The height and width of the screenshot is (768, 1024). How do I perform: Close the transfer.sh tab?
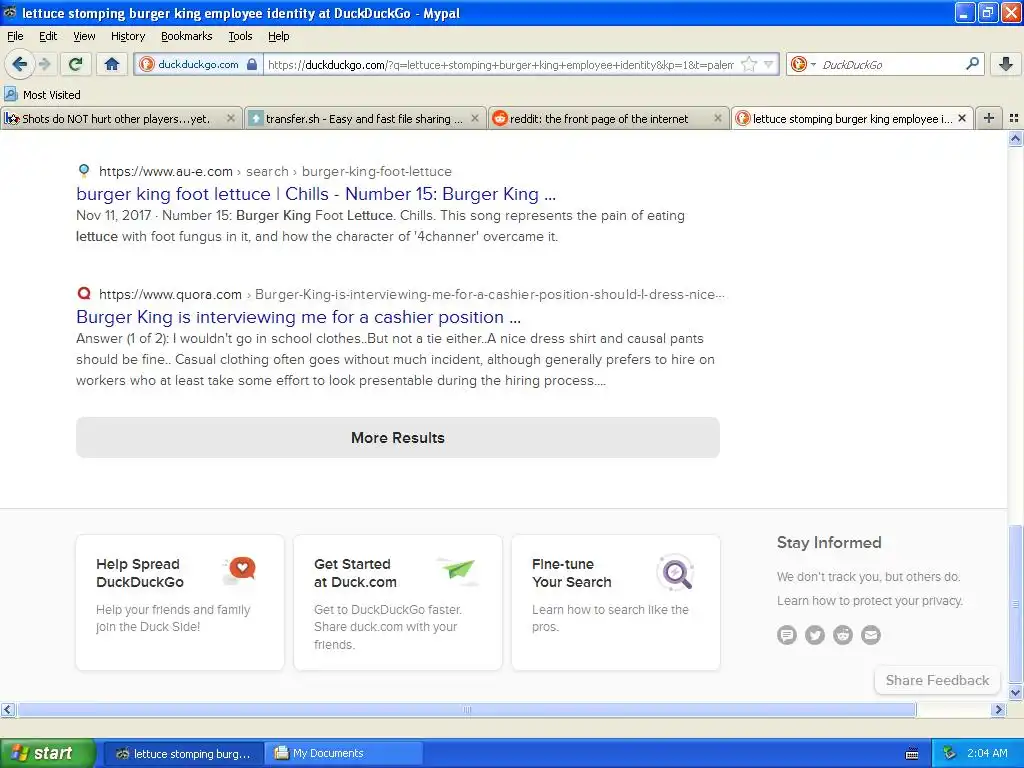click(x=475, y=118)
